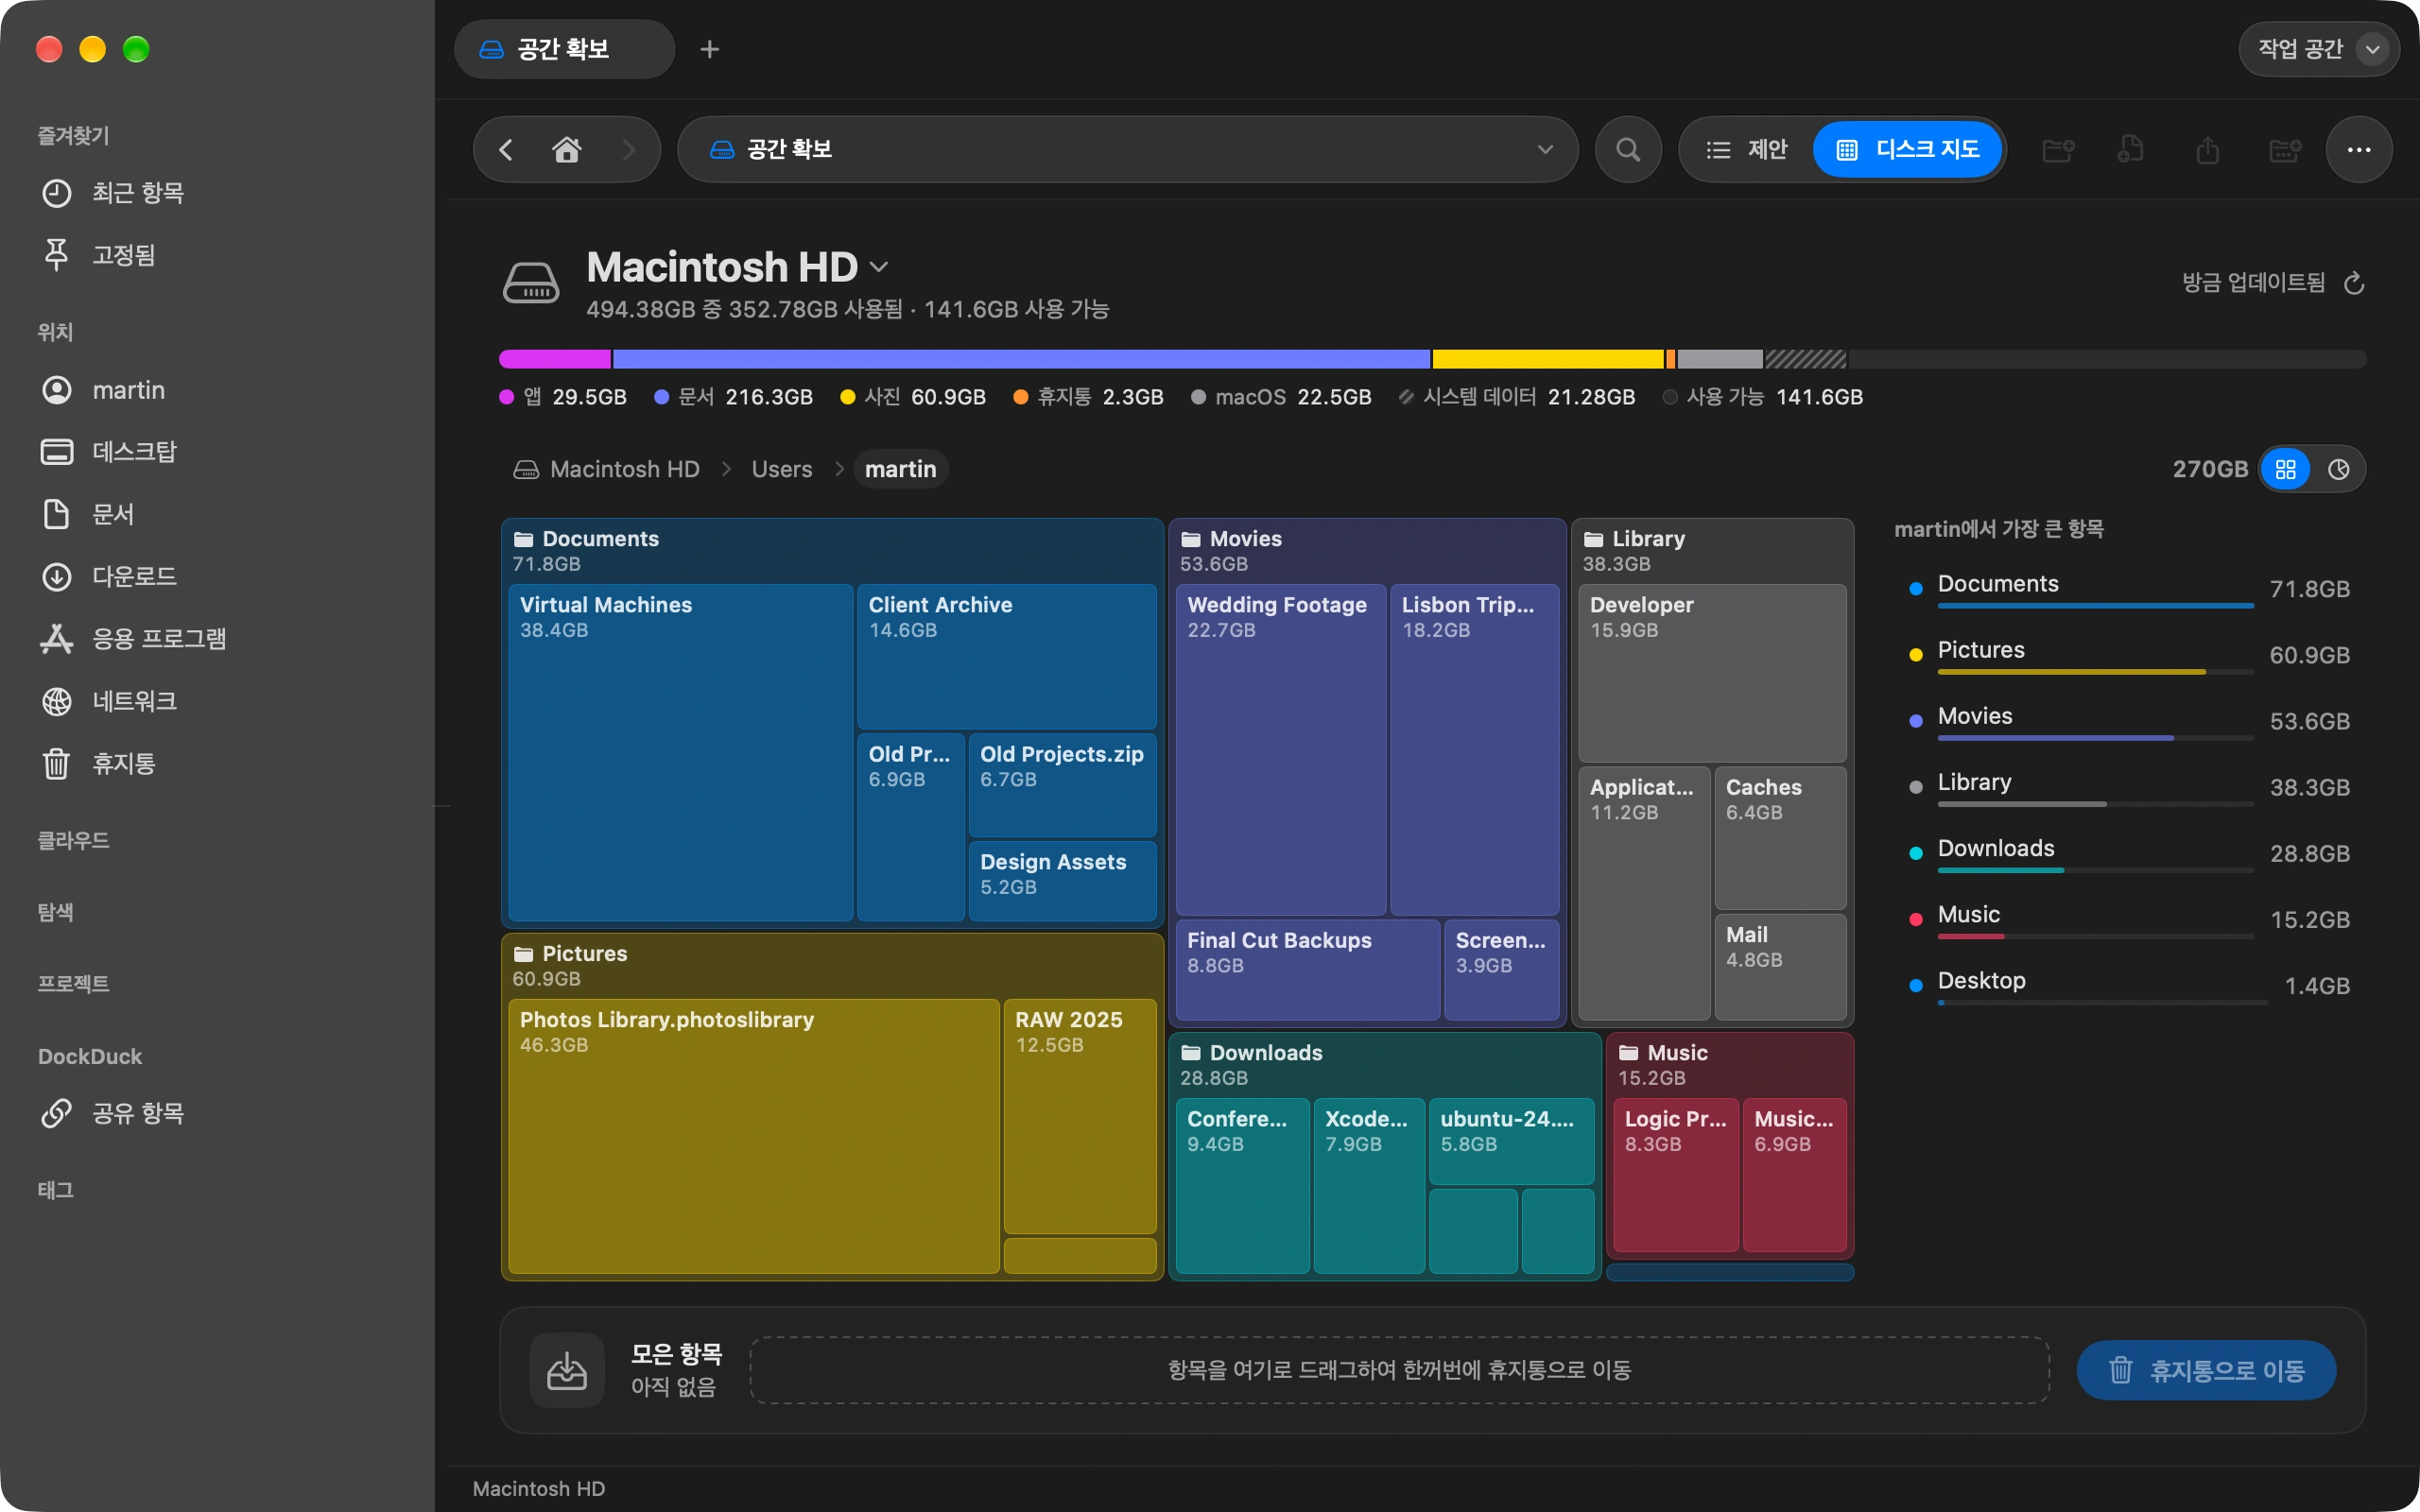2420x1512 pixels.
Task: Add a new tab with plus button
Action: pyautogui.click(x=709, y=49)
